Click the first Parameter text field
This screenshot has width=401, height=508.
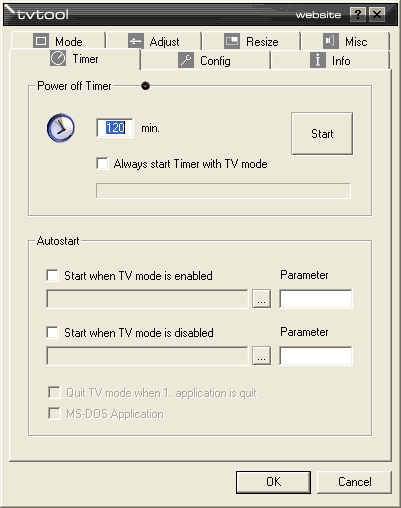[x=316, y=299]
